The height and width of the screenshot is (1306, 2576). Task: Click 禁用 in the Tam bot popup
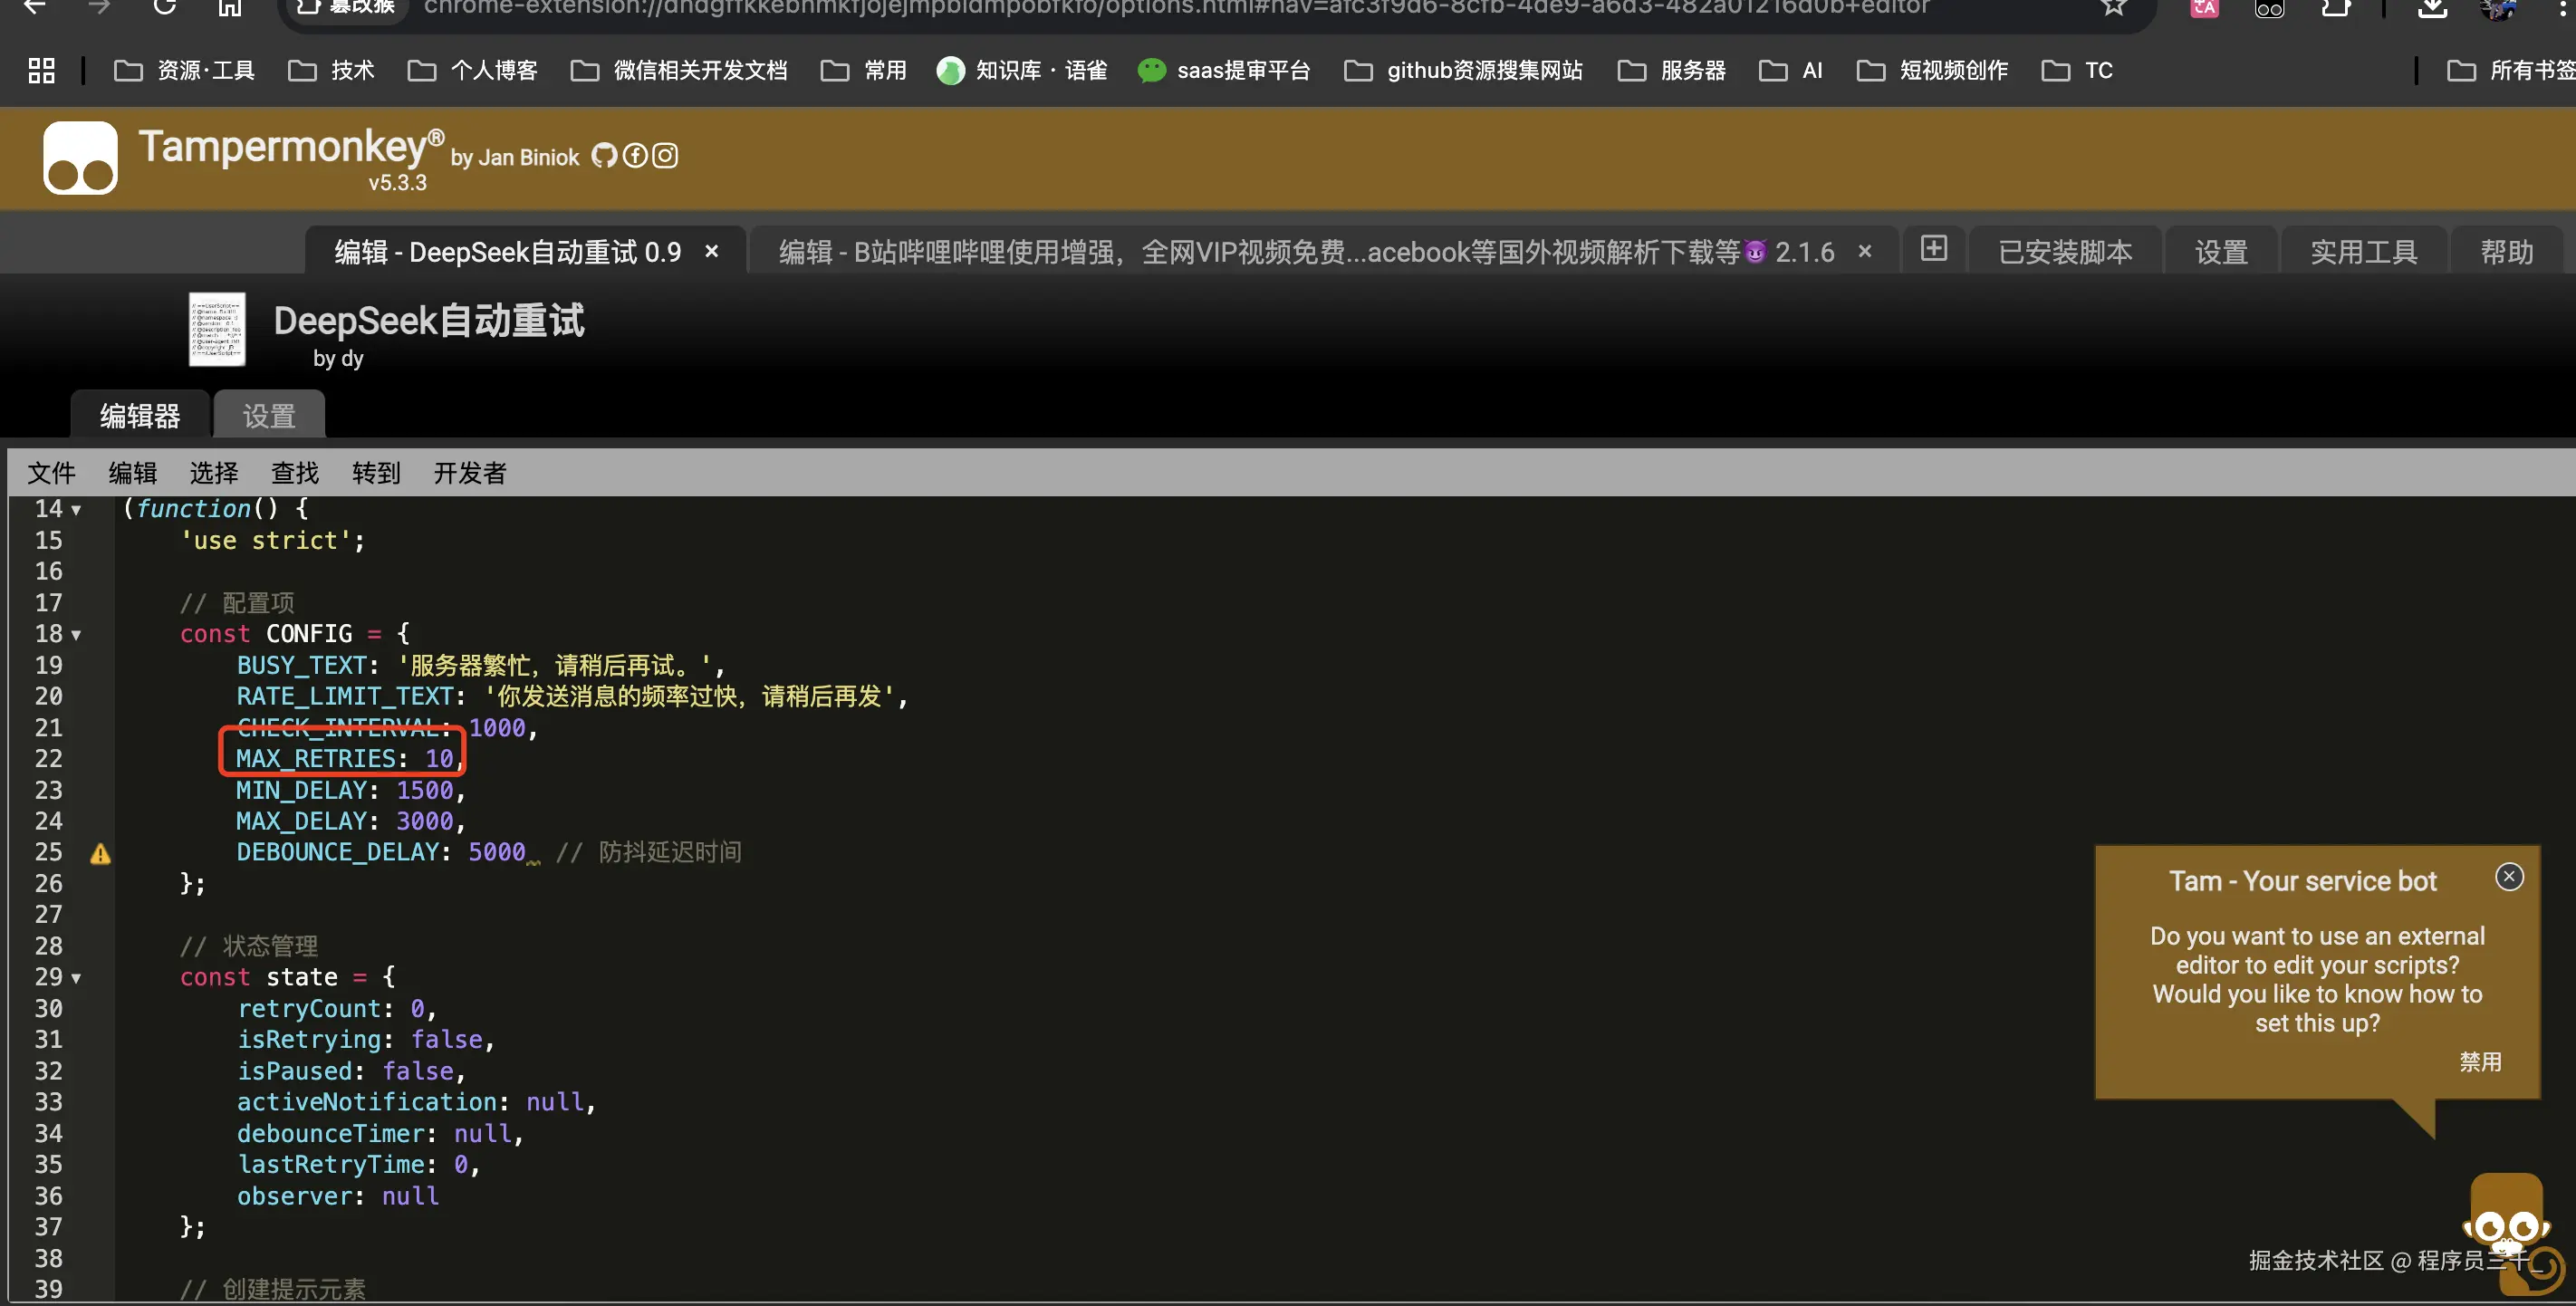point(2480,1061)
